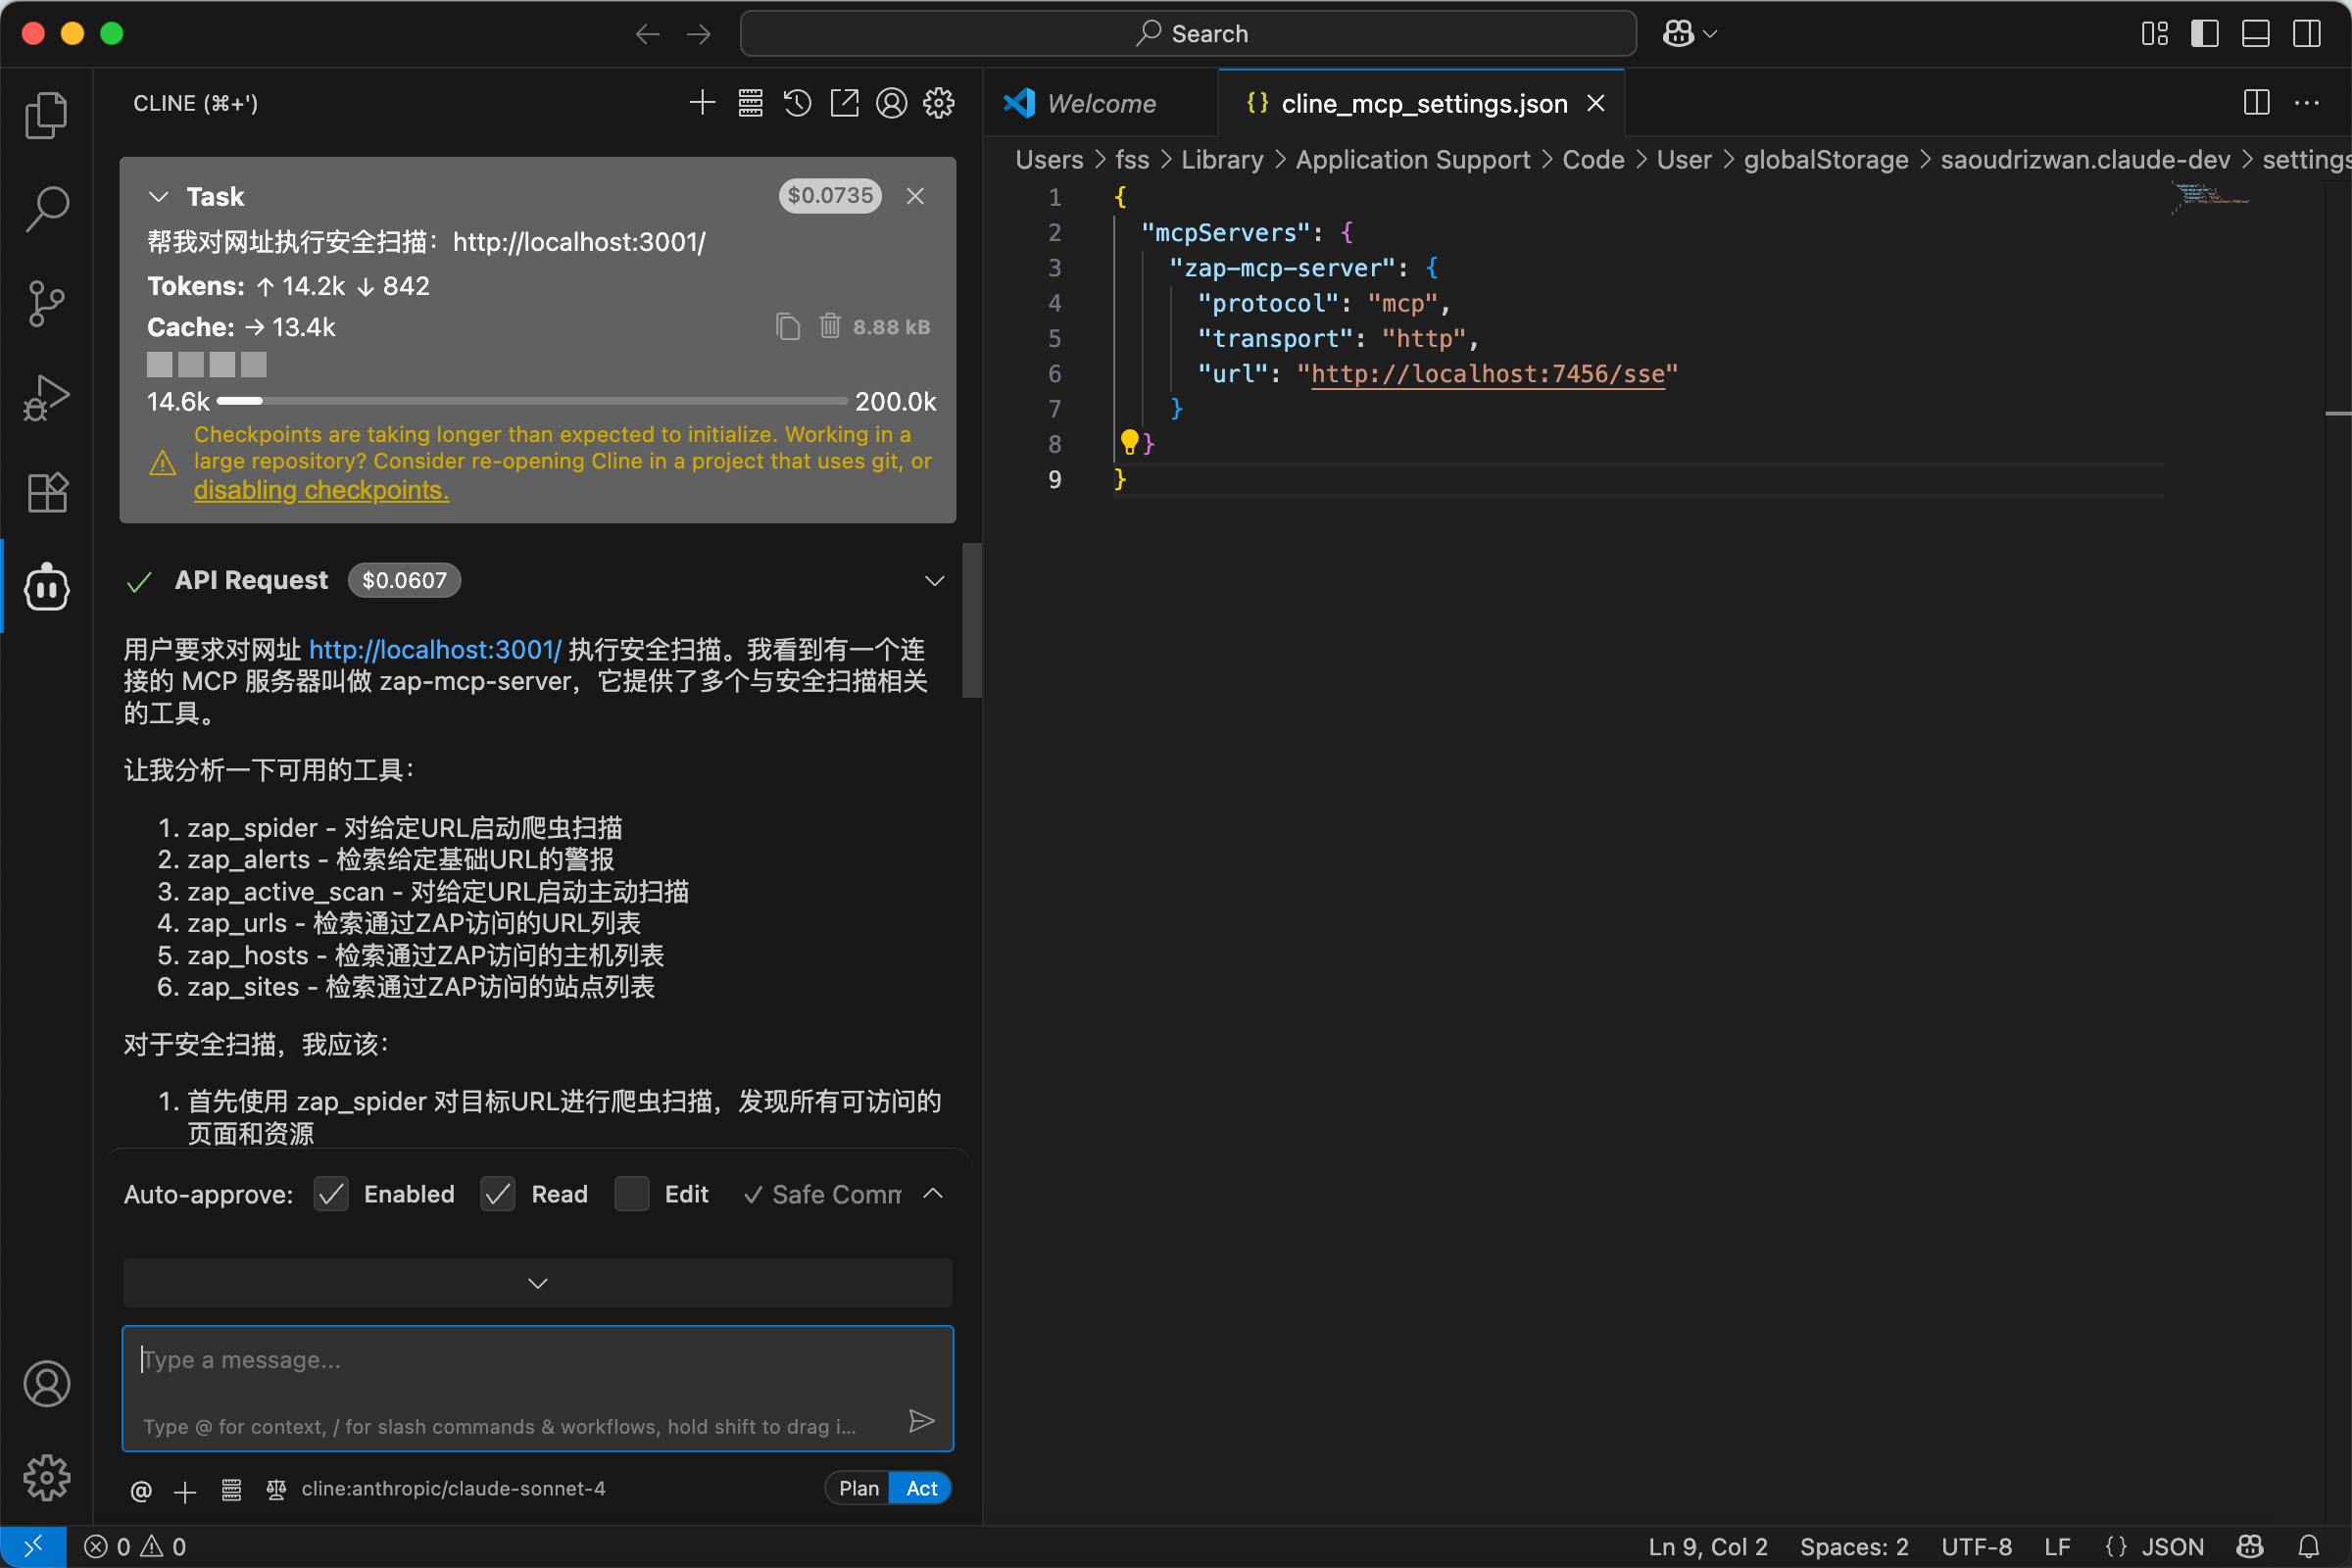
Task: Open Cline in editor popout icon
Action: click(x=844, y=103)
